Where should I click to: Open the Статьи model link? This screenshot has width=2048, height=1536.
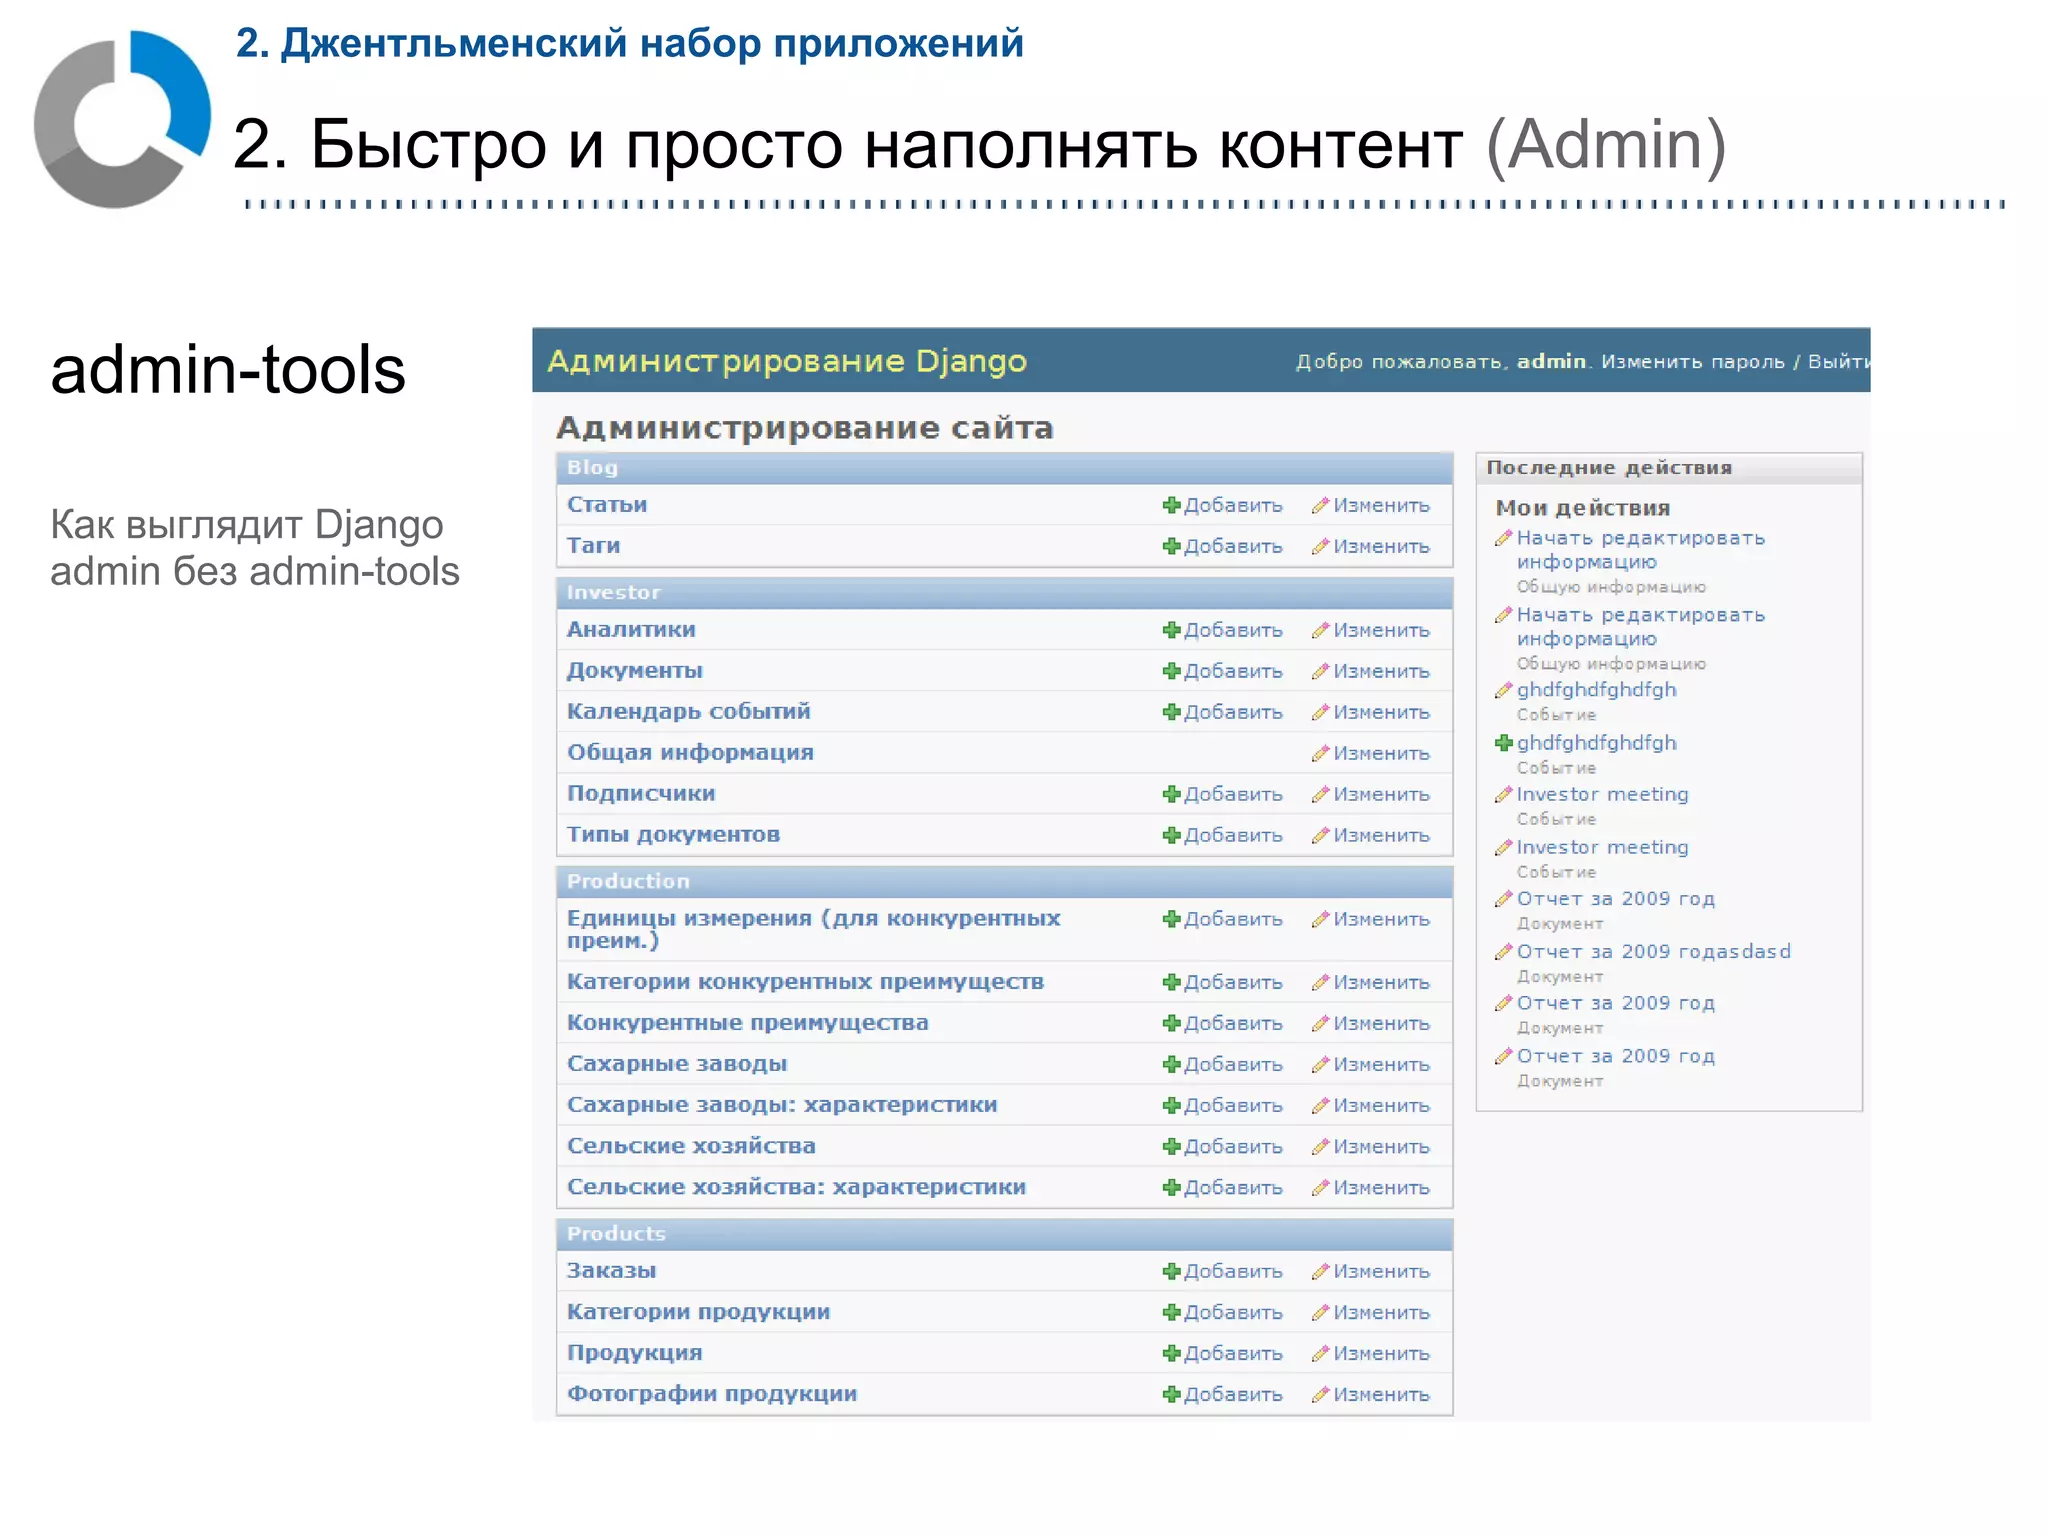coord(607,505)
